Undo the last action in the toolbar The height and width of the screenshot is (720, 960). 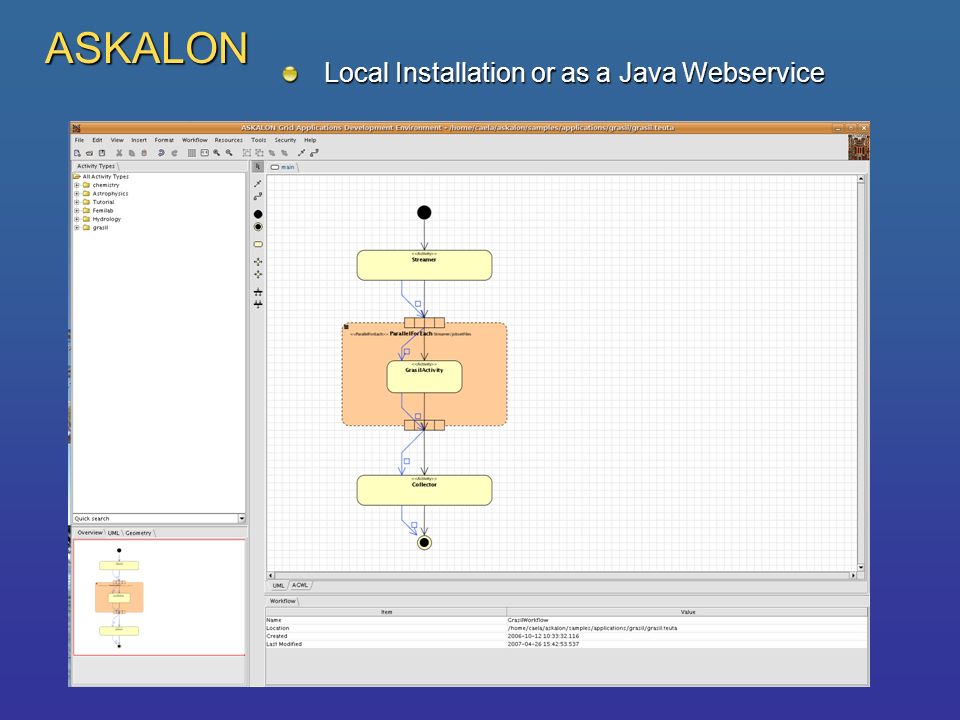point(161,152)
